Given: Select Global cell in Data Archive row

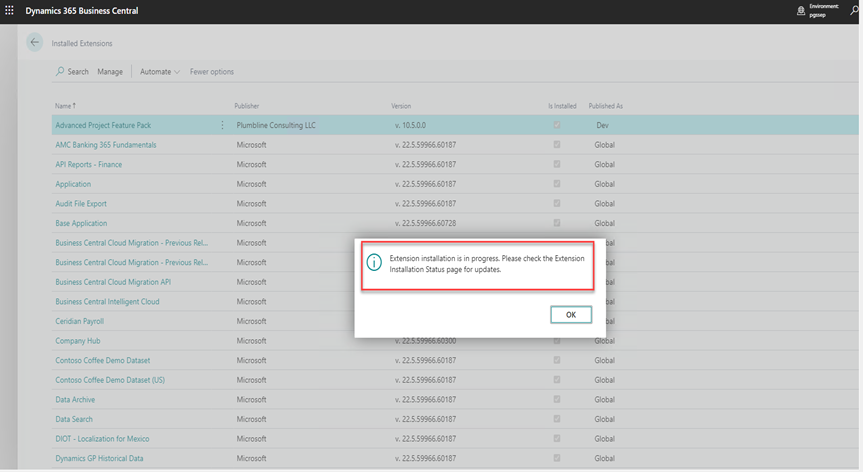Looking at the screenshot, I should [604, 399].
